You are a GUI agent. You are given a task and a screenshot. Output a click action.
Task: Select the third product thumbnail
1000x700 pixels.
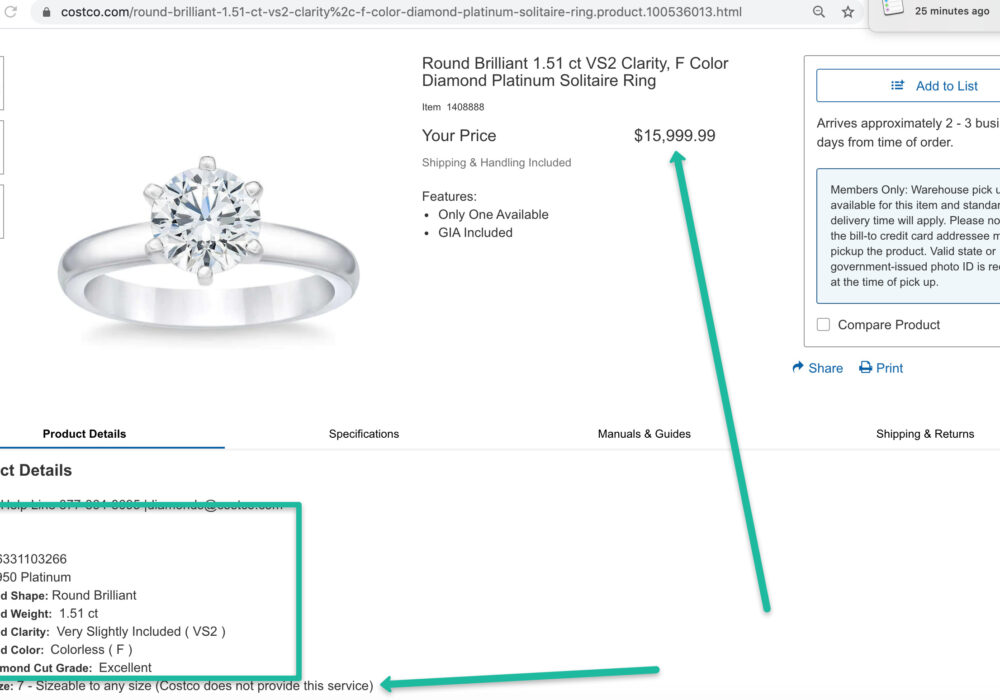click(1, 211)
